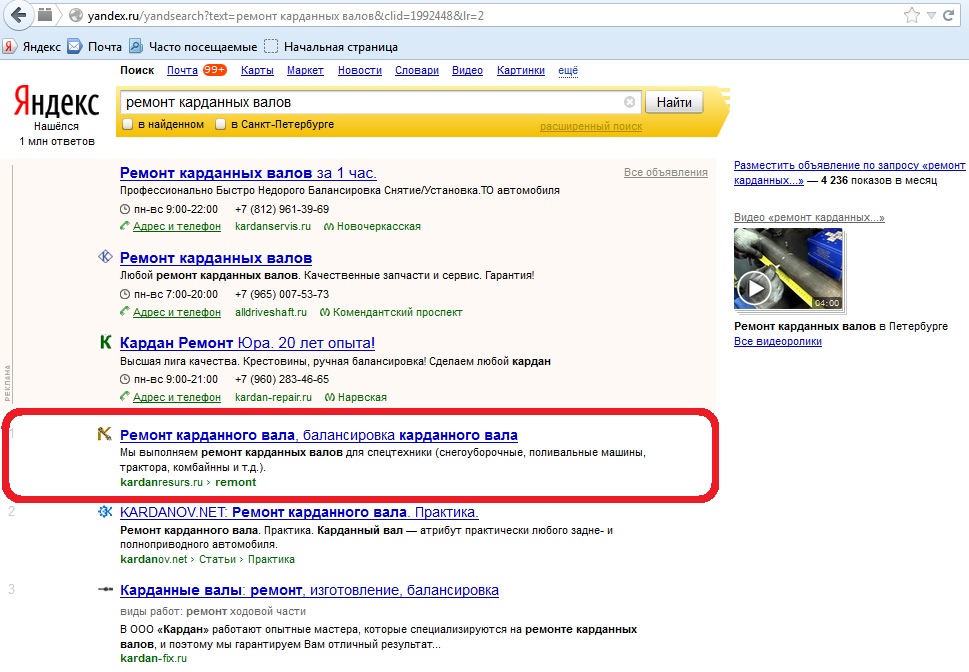
Task: Click the clock icon beside пн-вс 9:00-22:00
Action: [x=125, y=210]
